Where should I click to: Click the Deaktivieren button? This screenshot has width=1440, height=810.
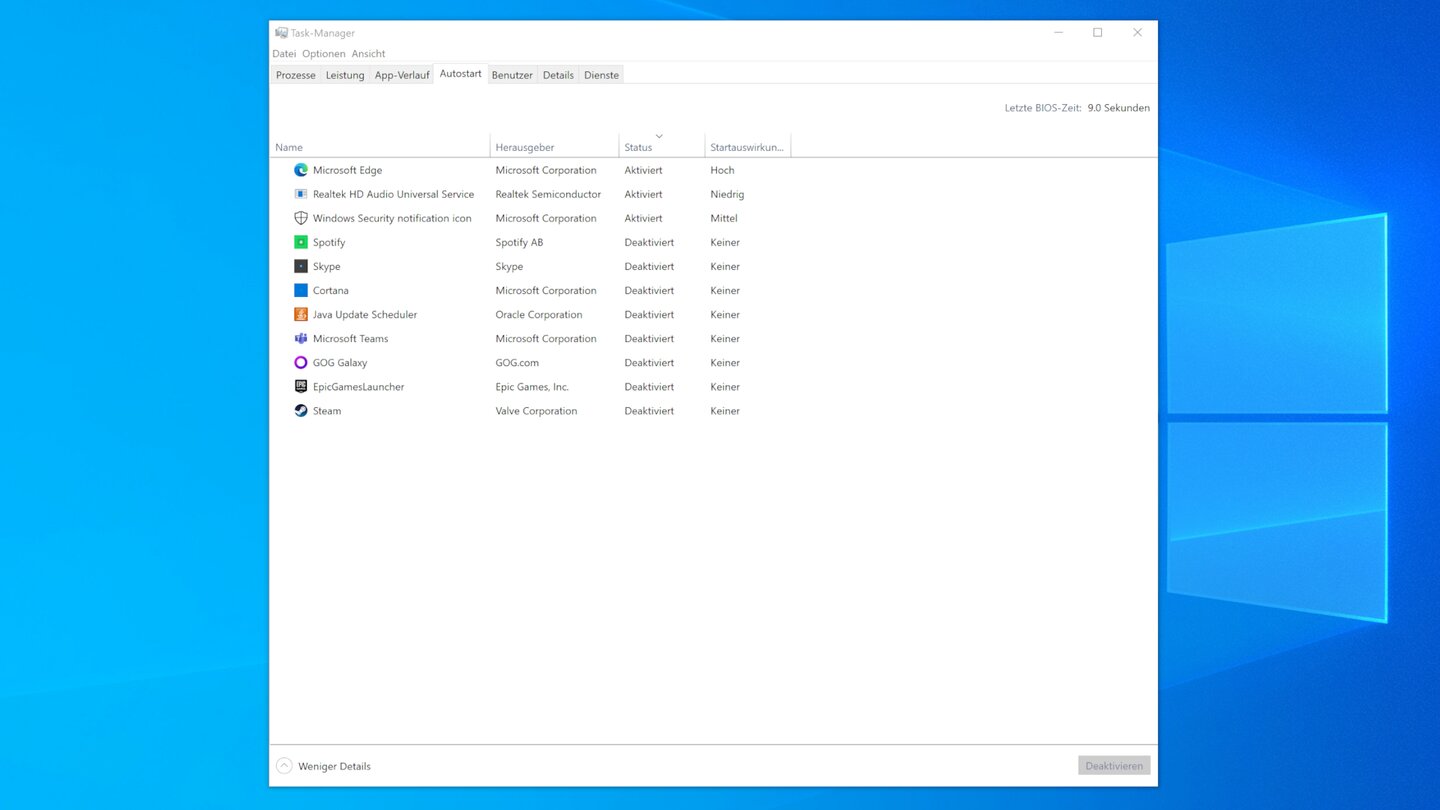1114,766
